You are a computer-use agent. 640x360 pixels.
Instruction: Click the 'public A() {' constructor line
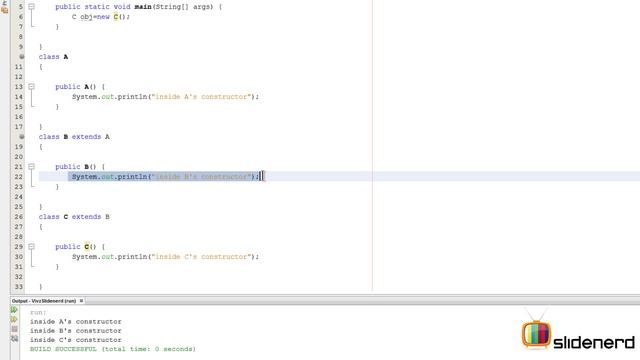[x=80, y=87]
